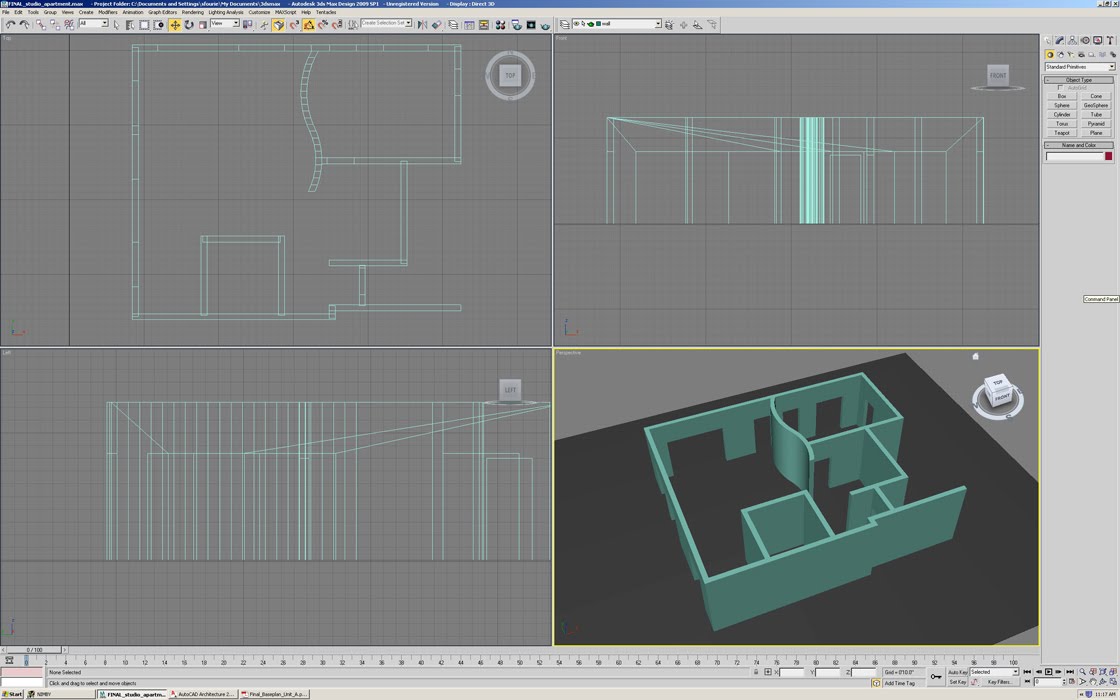The width and height of the screenshot is (1120, 700).
Task: Open the key mode 'Selected' dropdown
Action: 994,672
